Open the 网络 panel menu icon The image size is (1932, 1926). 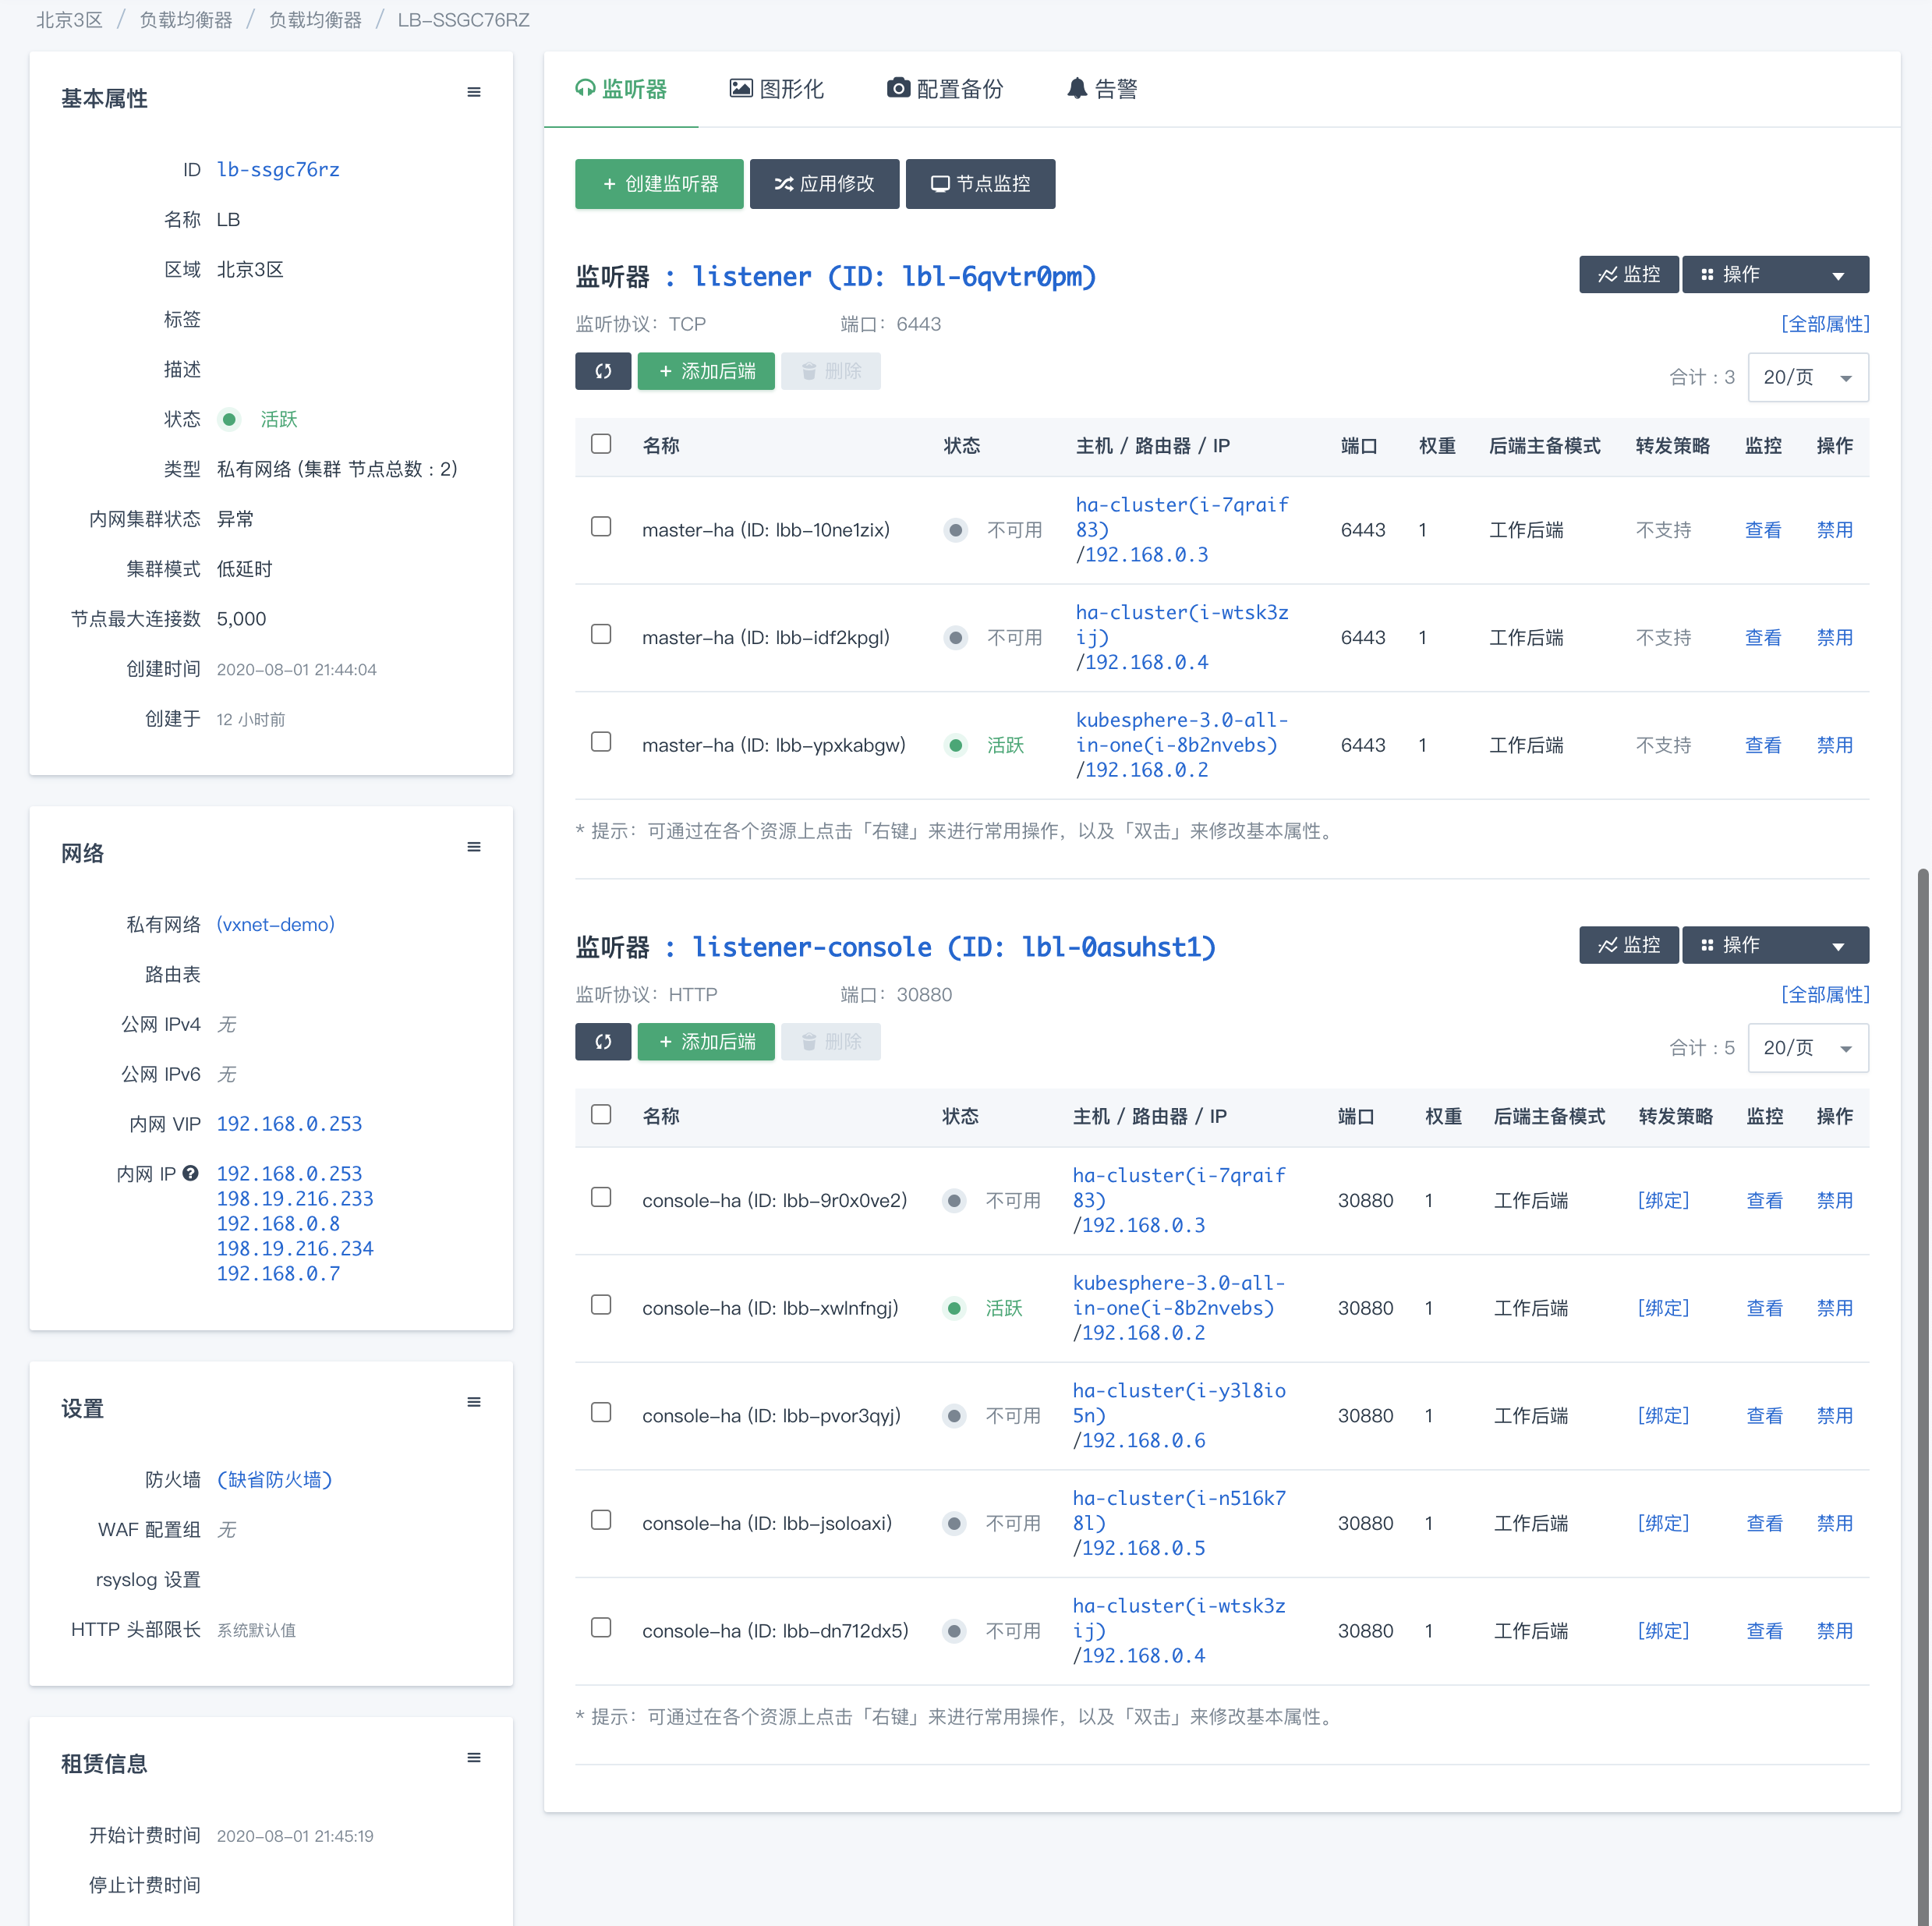tap(474, 847)
